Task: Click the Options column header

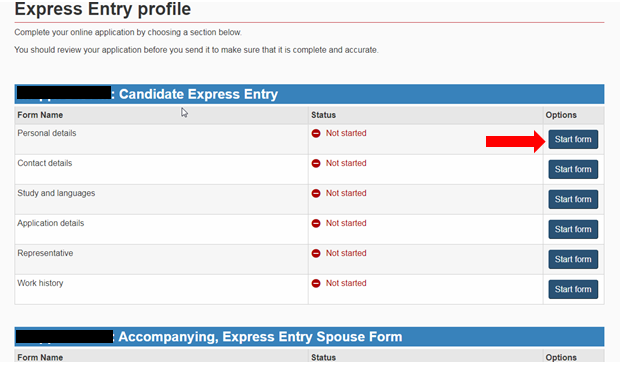Action: pos(561,115)
